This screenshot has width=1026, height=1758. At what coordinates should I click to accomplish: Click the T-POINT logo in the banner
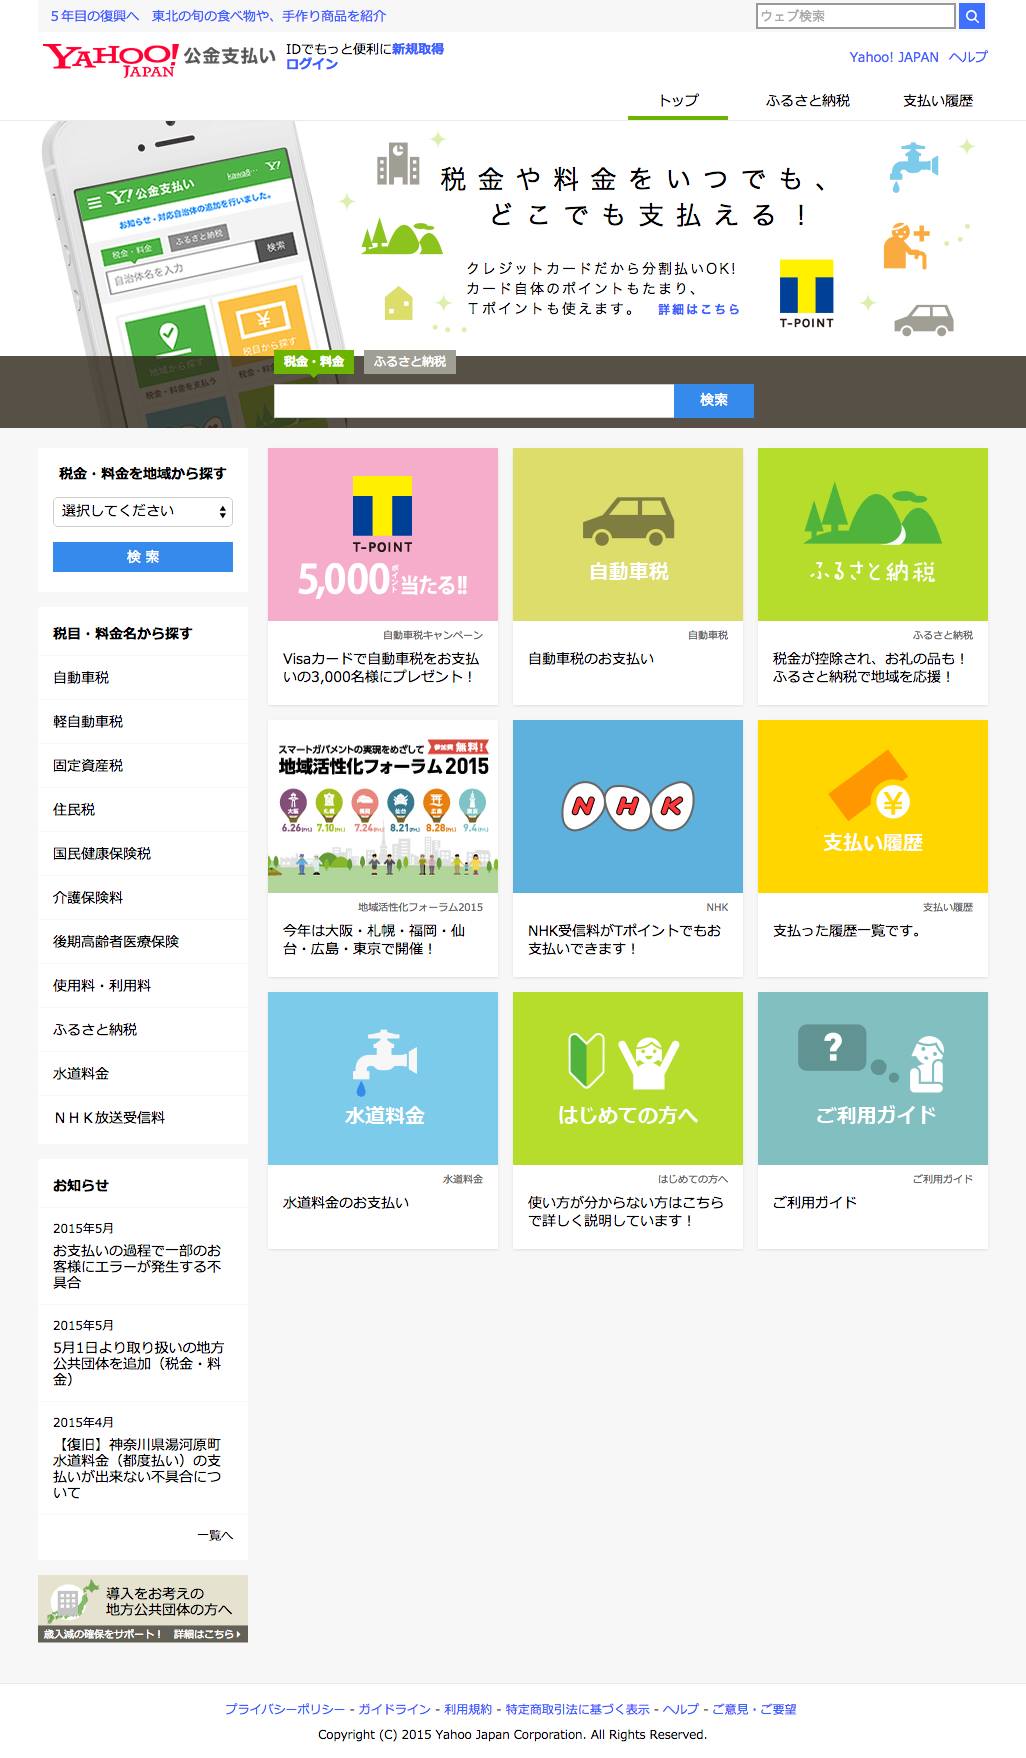pos(806,294)
